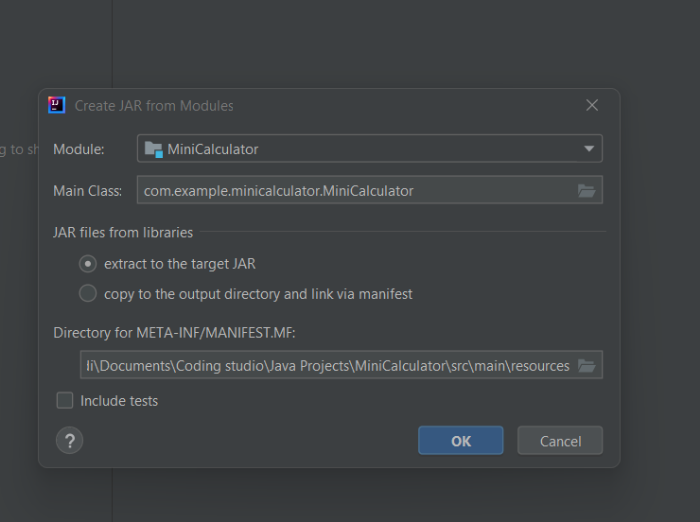
Task: Close the Create JAR from Modules dialog
Action: [x=592, y=105]
